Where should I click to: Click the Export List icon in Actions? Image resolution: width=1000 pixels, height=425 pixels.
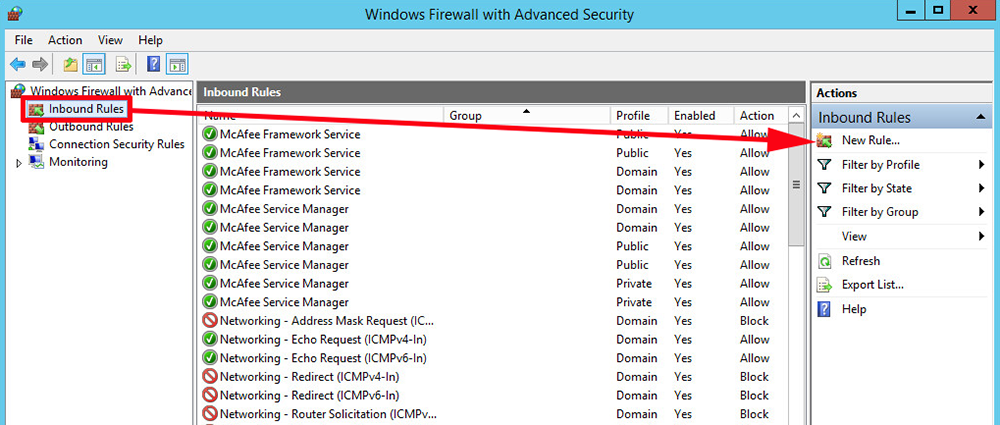pyautogui.click(x=825, y=285)
